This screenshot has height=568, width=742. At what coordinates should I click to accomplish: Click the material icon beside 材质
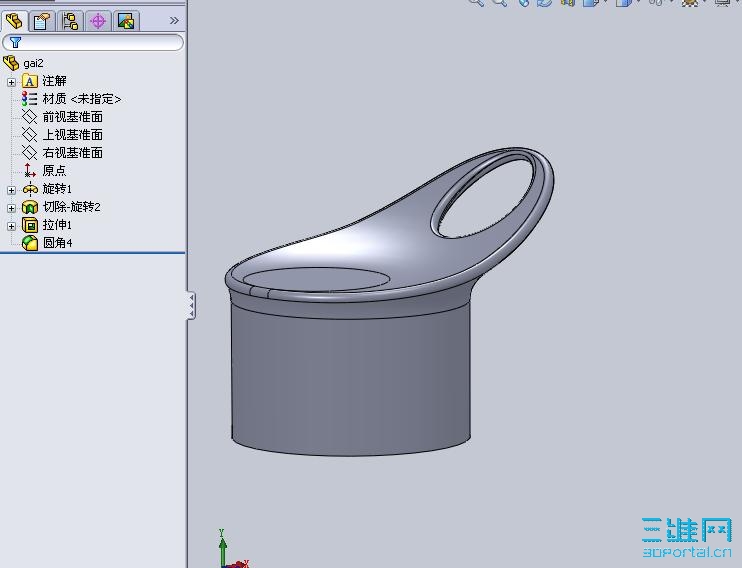click(29, 99)
